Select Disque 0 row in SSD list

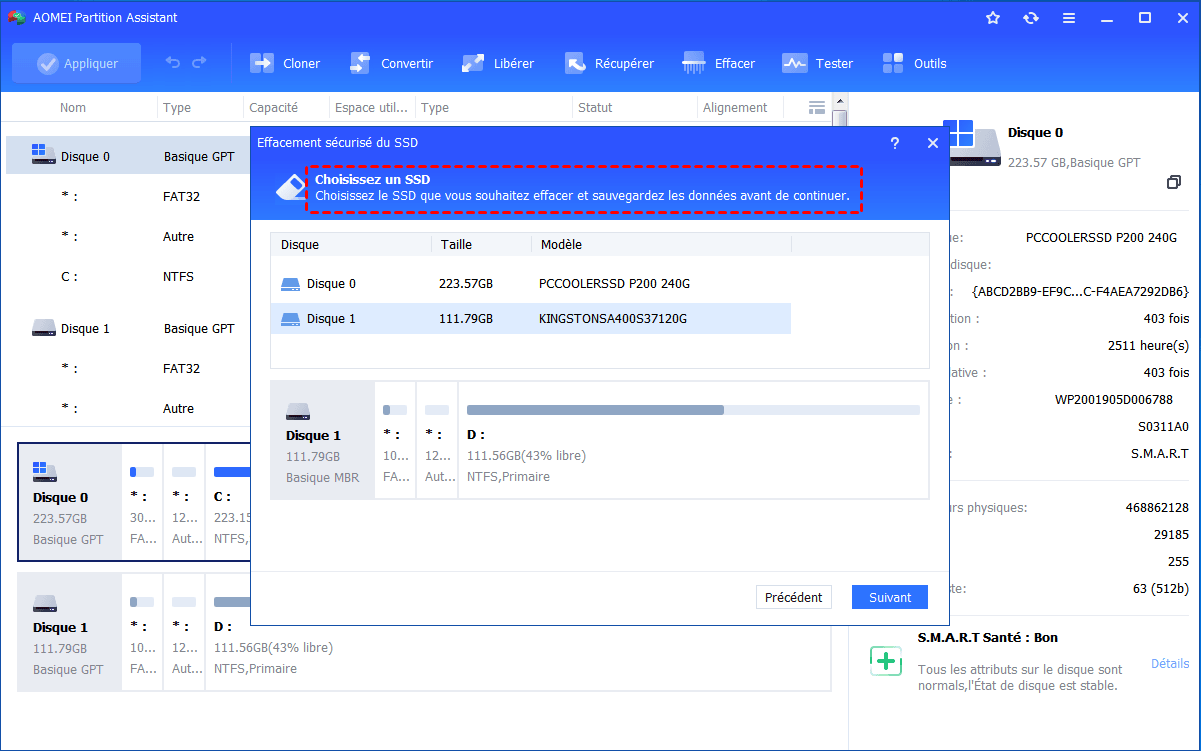(530, 284)
